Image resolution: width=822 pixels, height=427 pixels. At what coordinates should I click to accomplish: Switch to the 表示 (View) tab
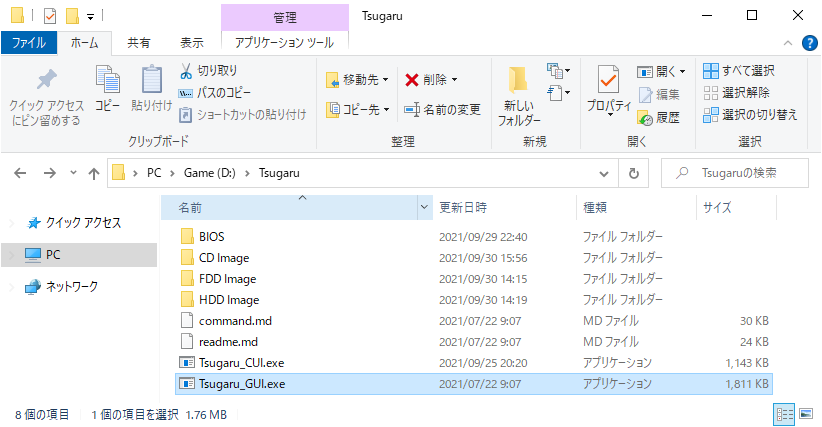coord(192,42)
